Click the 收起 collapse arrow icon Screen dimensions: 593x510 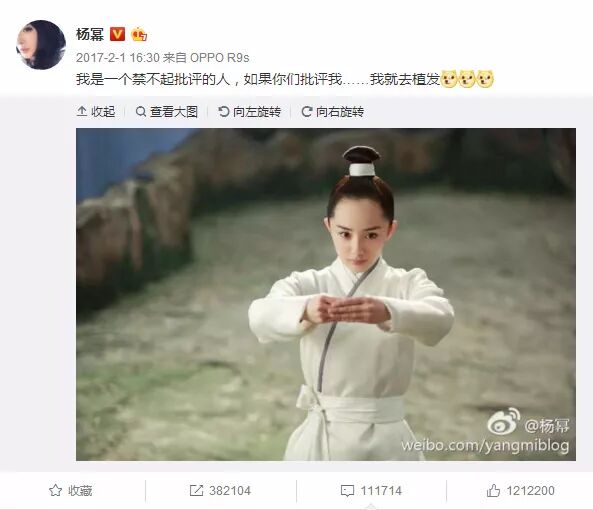pos(82,112)
